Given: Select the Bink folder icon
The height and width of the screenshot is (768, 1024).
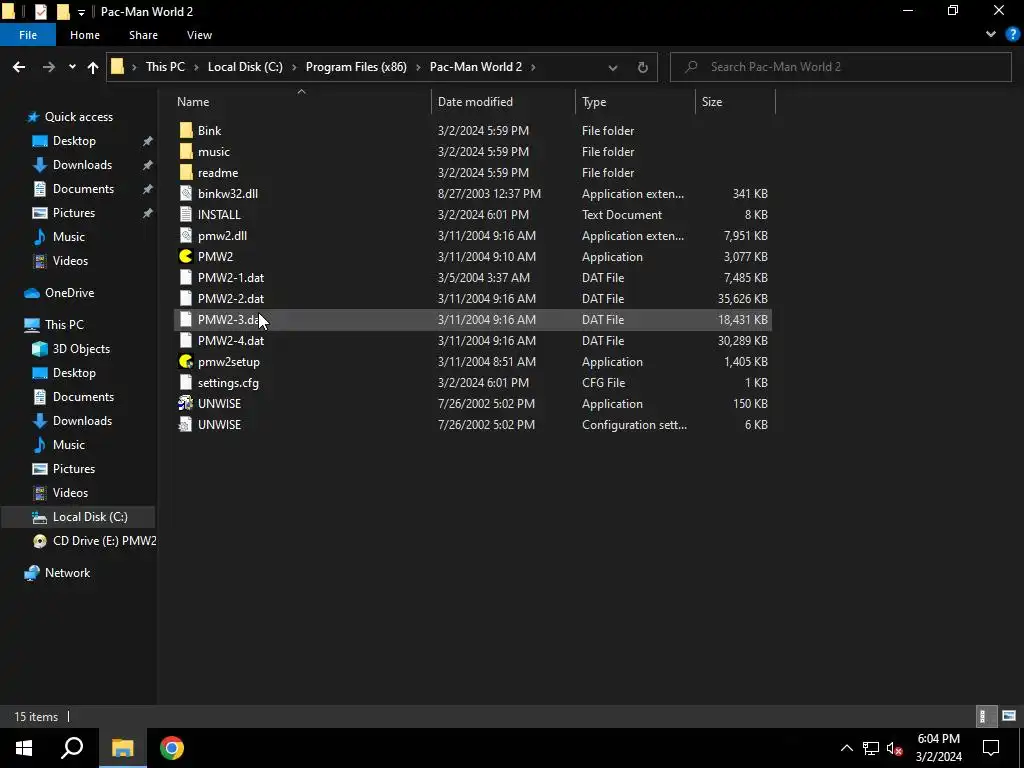Looking at the screenshot, I should [x=186, y=131].
